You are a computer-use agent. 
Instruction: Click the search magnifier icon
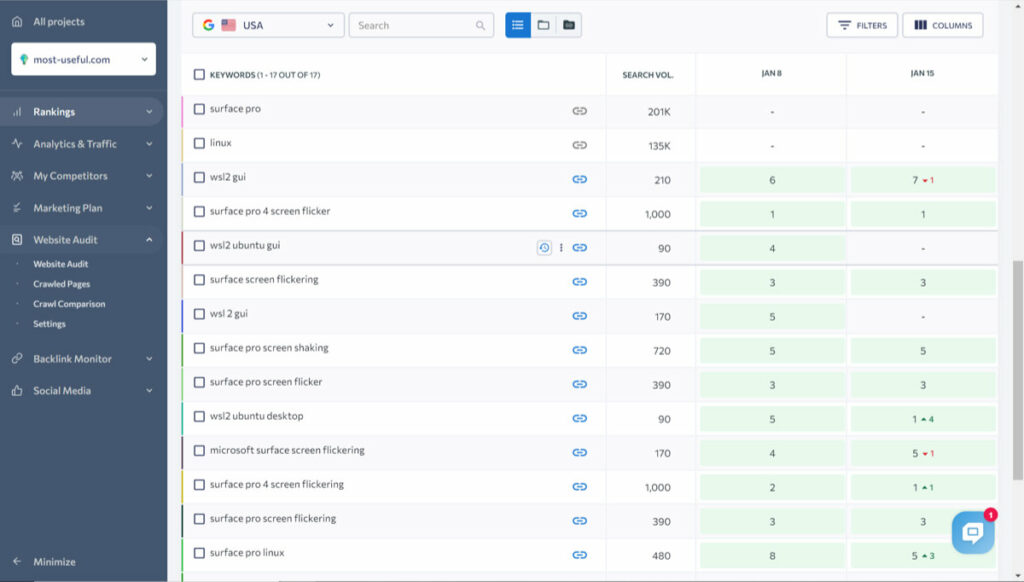480,25
